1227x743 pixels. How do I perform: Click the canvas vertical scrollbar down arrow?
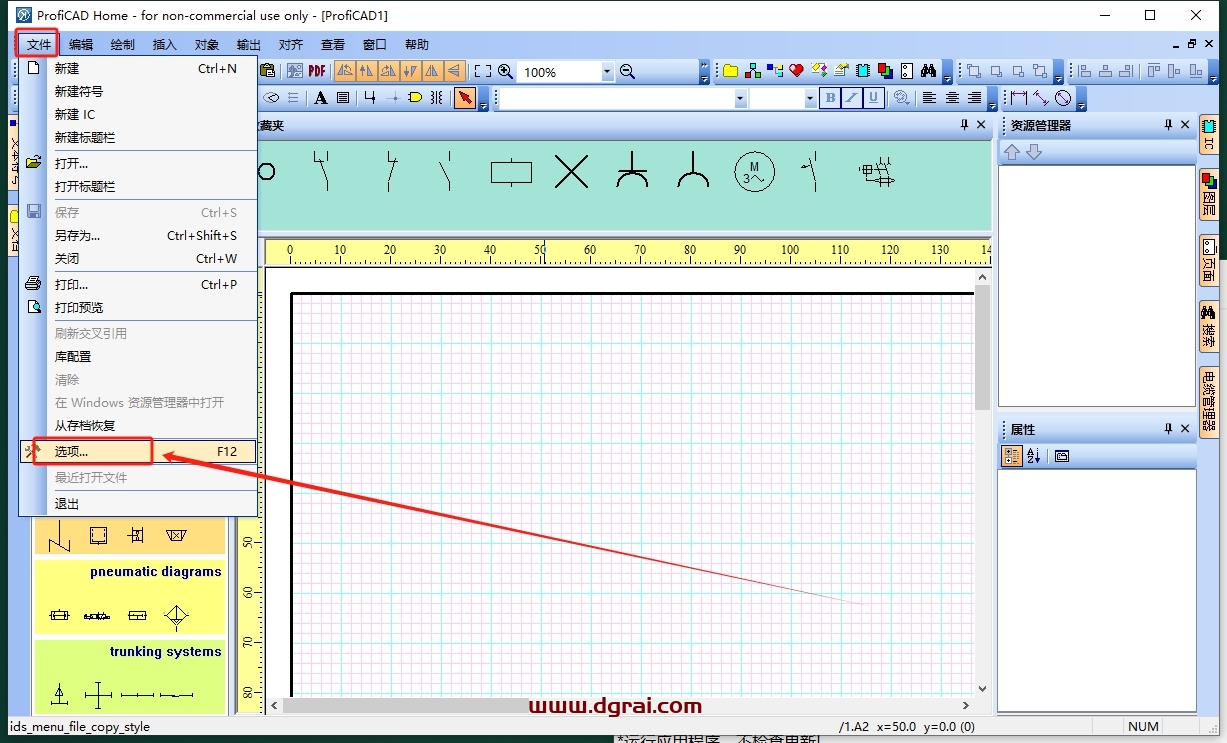coord(981,688)
